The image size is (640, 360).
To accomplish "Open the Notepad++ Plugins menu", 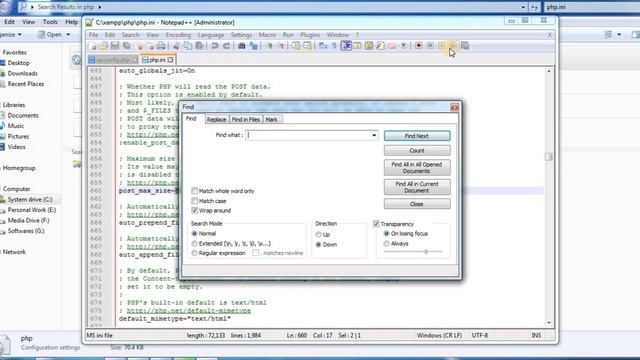I will coord(310,35).
